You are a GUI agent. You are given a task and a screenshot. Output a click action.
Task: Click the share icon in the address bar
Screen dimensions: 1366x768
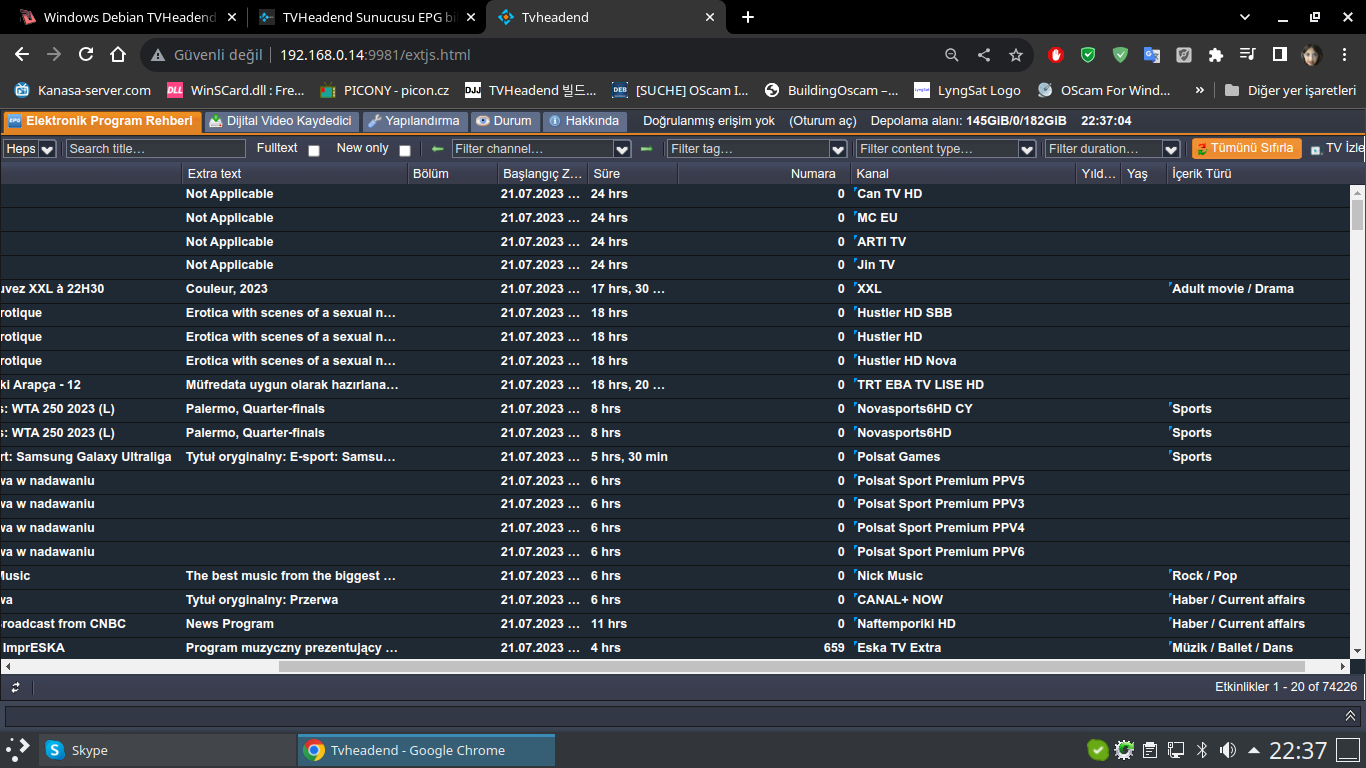coord(984,55)
